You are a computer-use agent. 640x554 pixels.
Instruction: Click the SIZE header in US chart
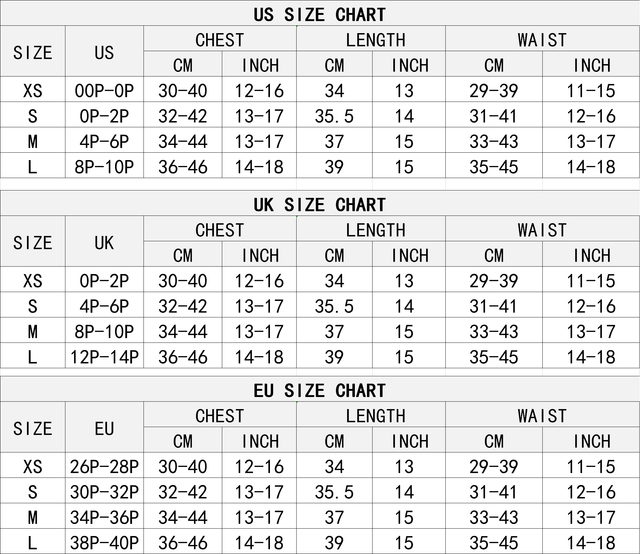[32, 52]
